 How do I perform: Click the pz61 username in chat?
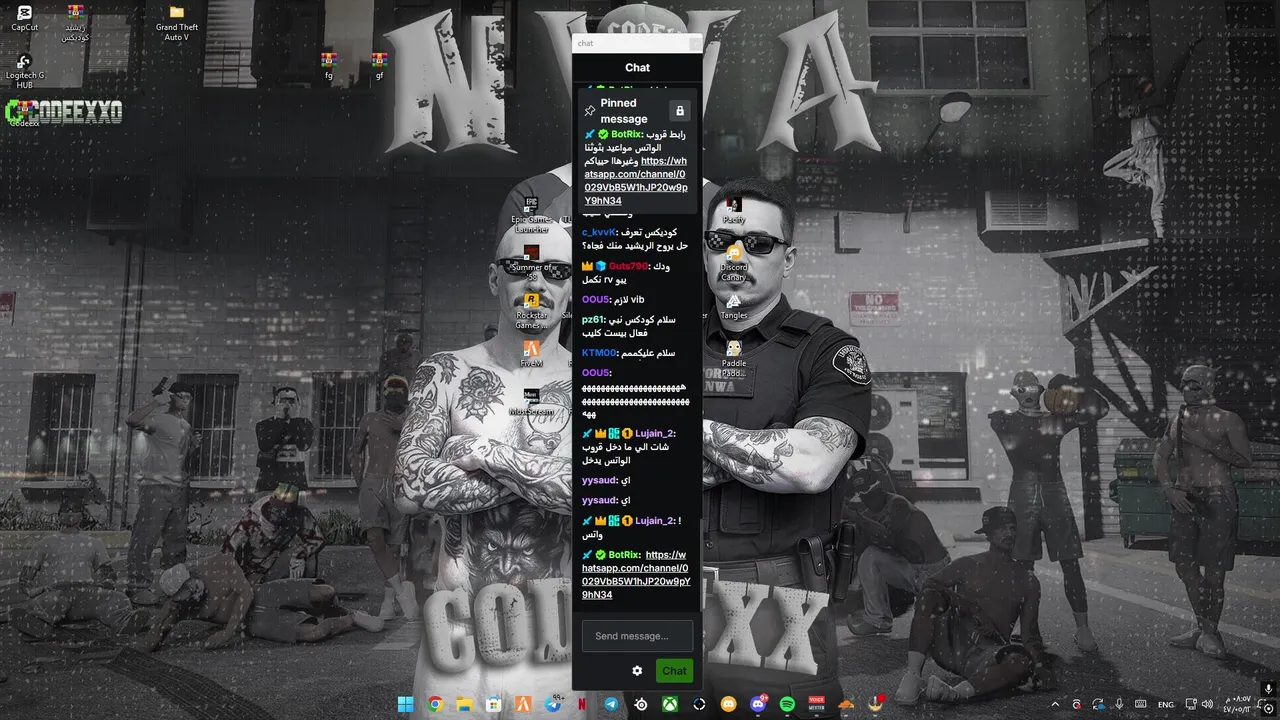(x=592, y=320)
